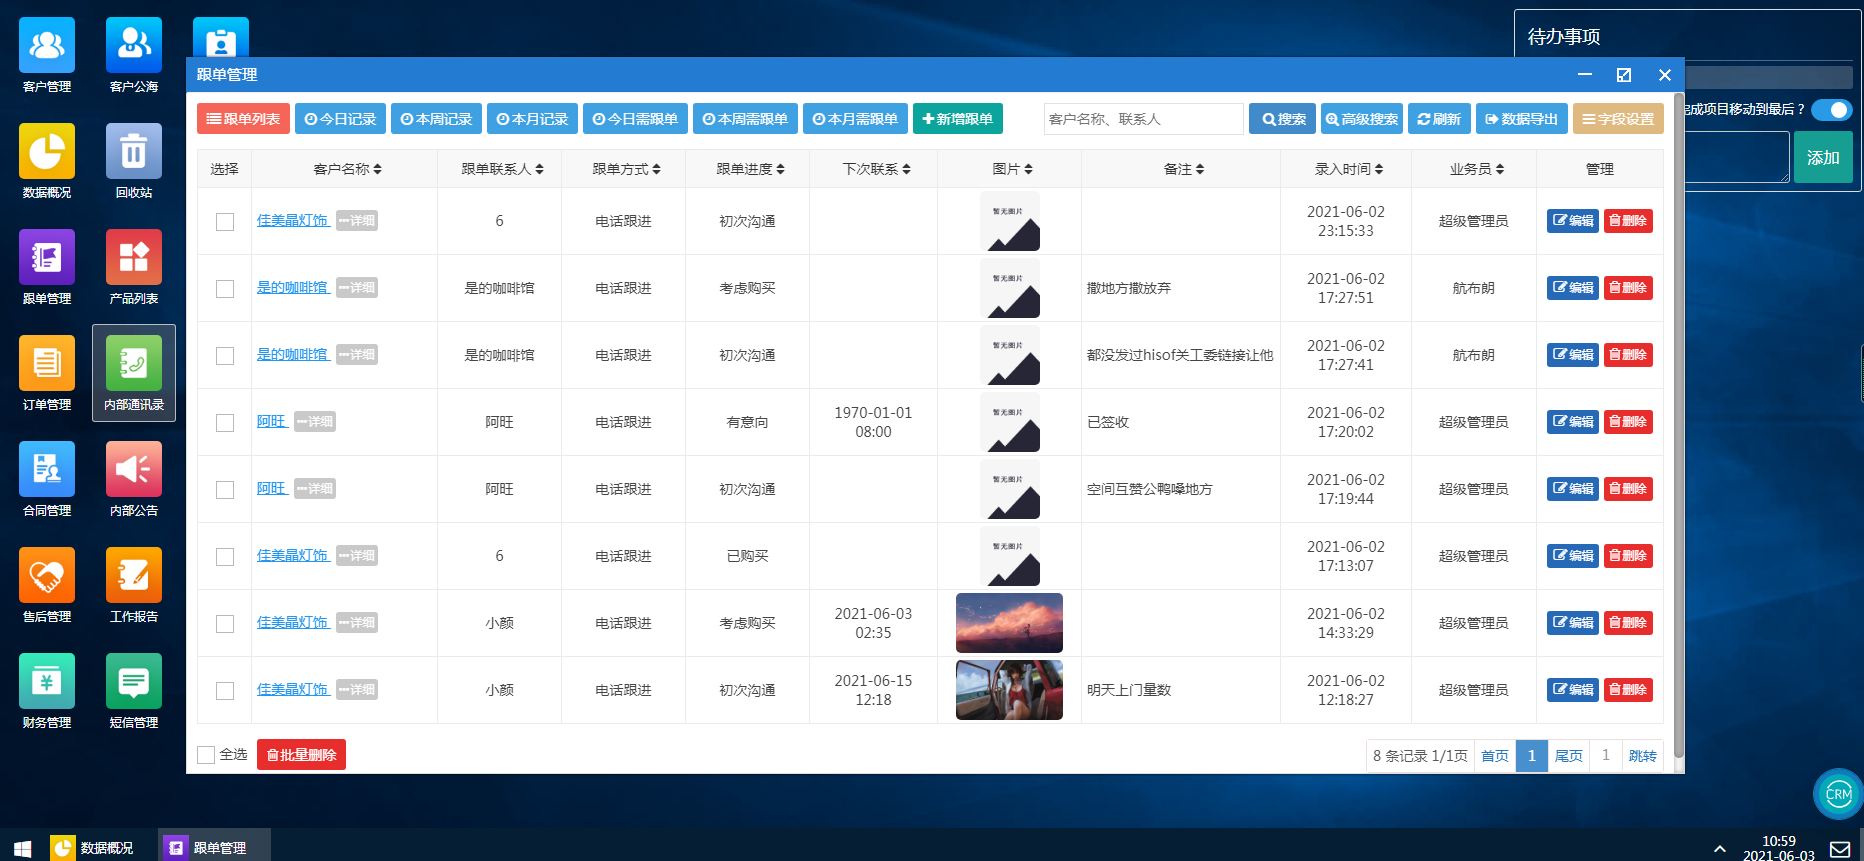
Task: Switch to the 本月需跟单 tab
Action: point(855,119)
